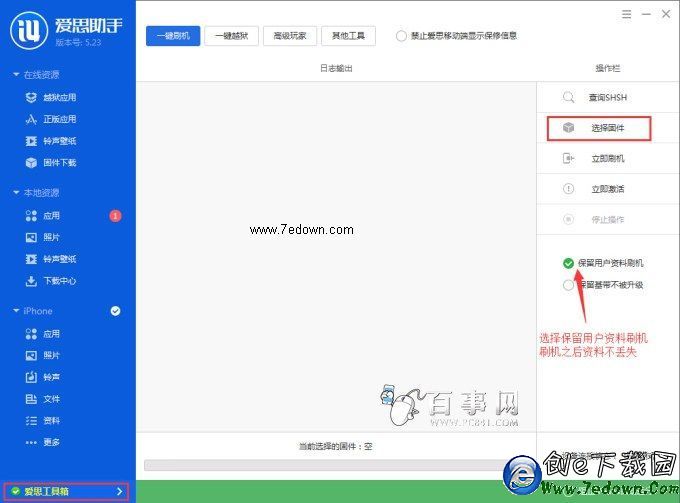Open 应用 icon under iPhone
This screenshot has width=680, height=503.
(31, 334)
